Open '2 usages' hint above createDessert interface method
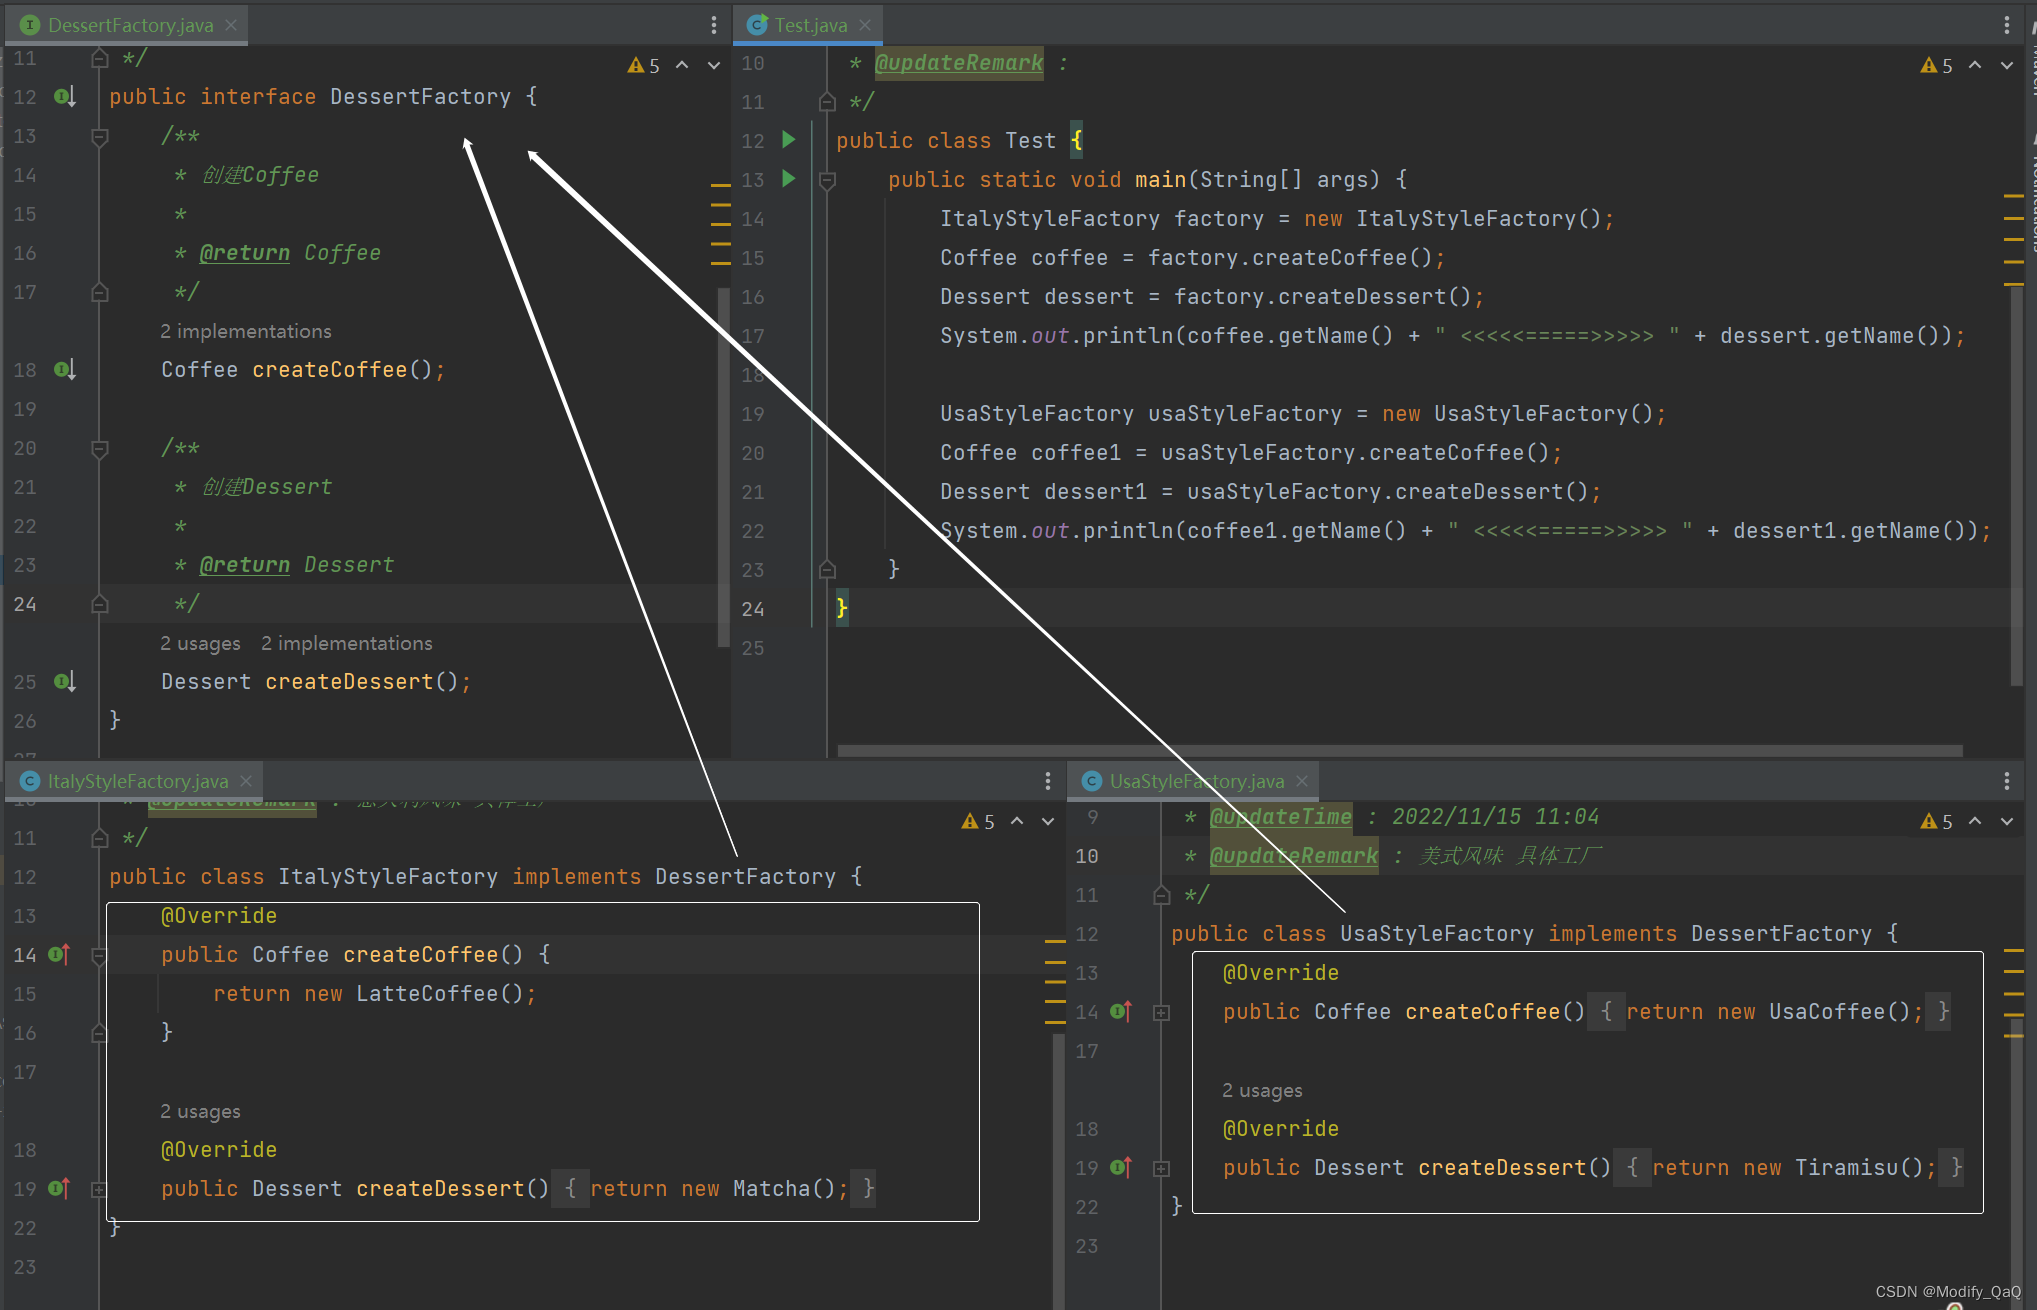Screen dimensions: 2037x1310 (x=200, y=643)
